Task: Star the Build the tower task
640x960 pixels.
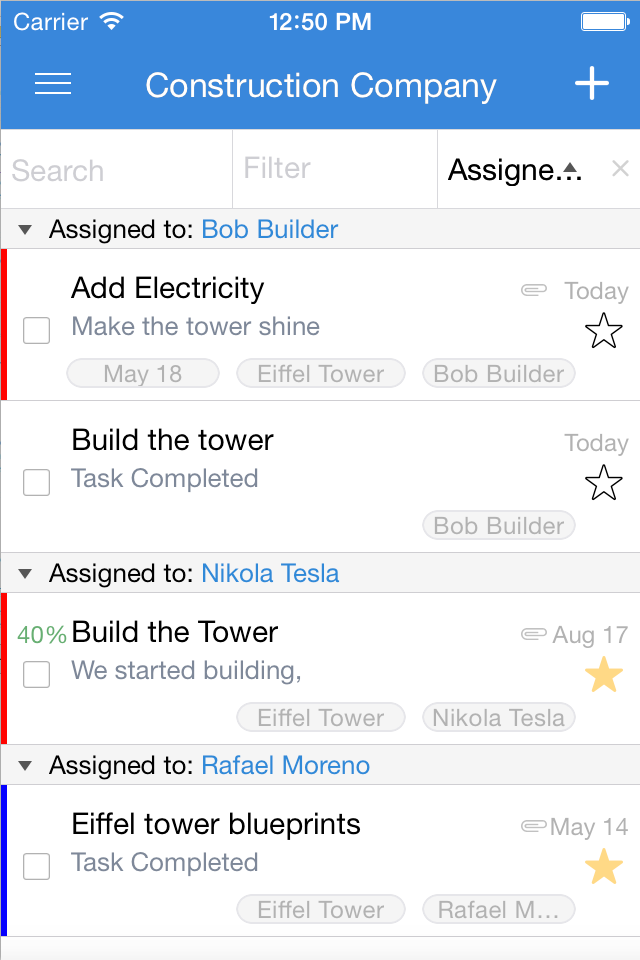Action: pos(603,483)
